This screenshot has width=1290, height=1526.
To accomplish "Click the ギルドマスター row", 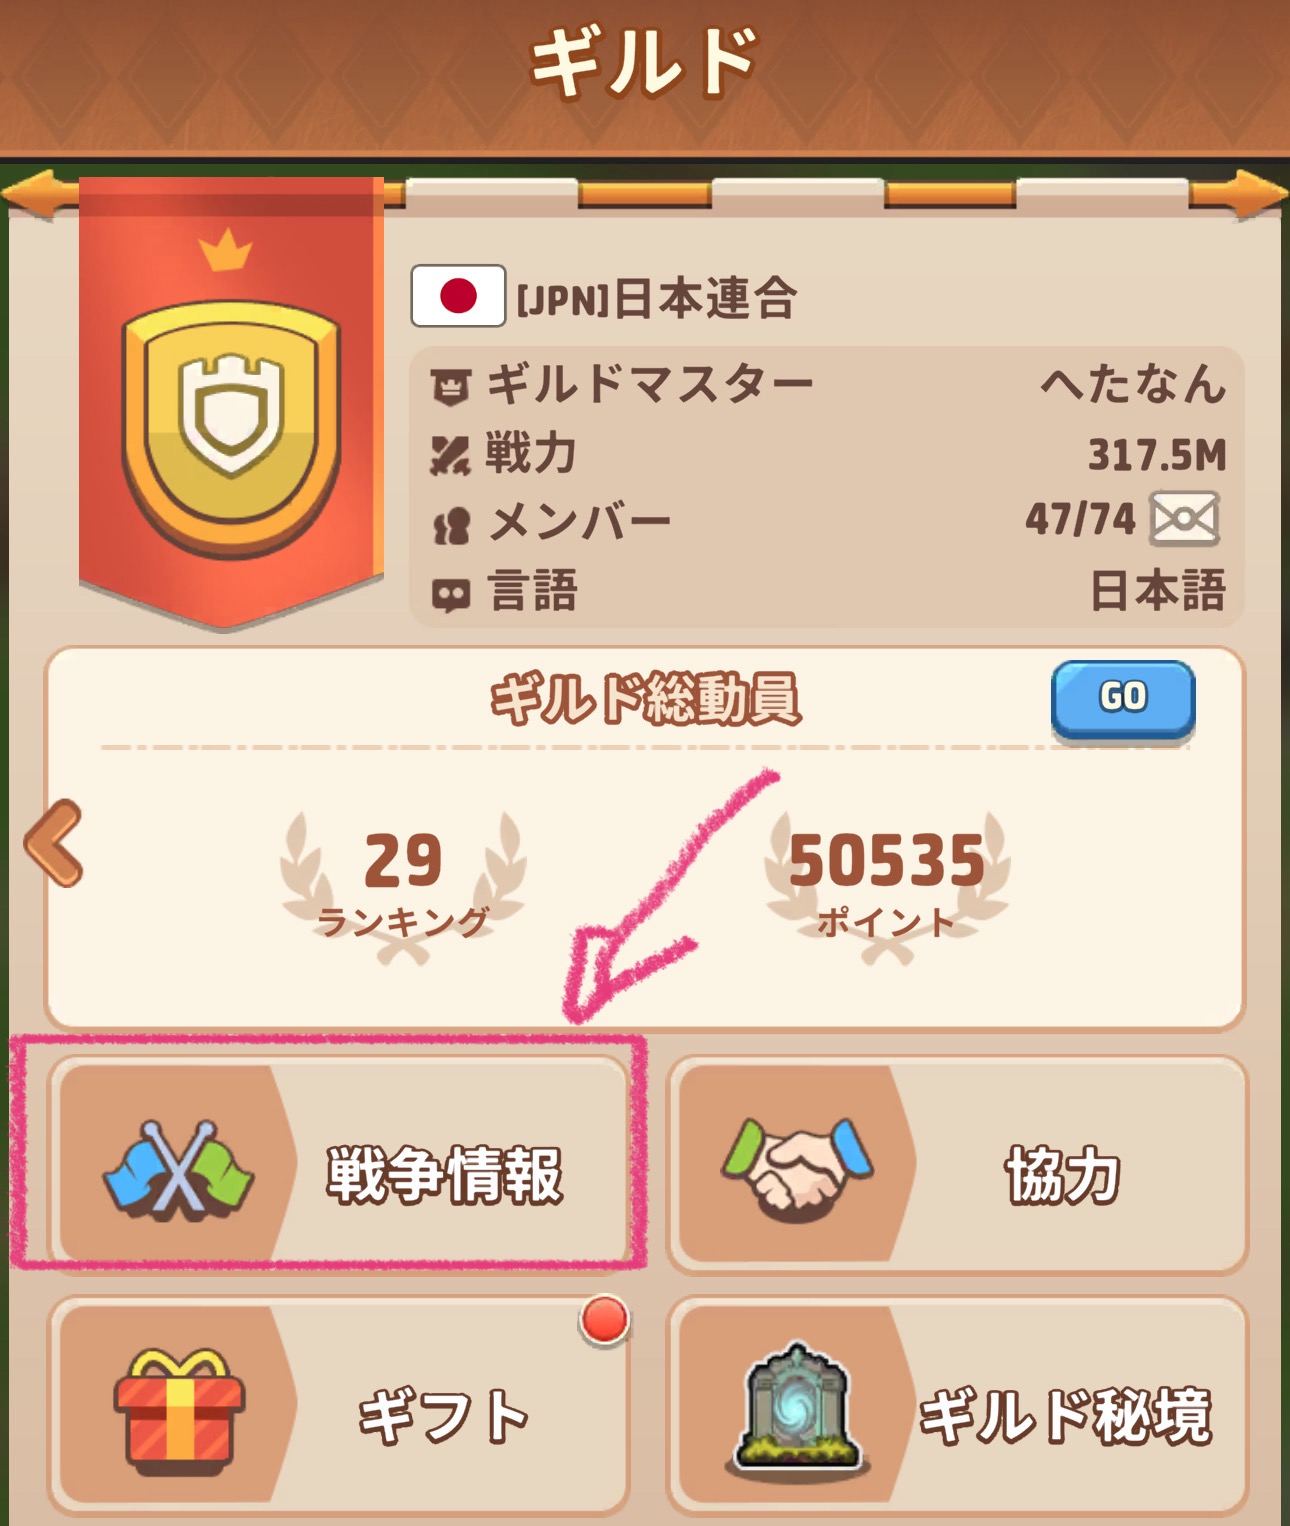I will tap(827, 384).
